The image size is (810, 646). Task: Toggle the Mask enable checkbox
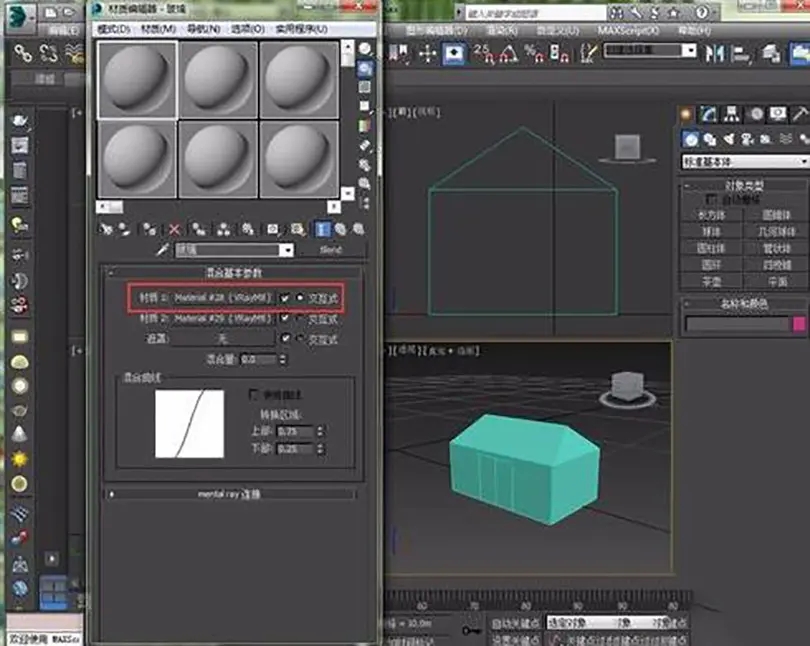click(x=285, y=338)
